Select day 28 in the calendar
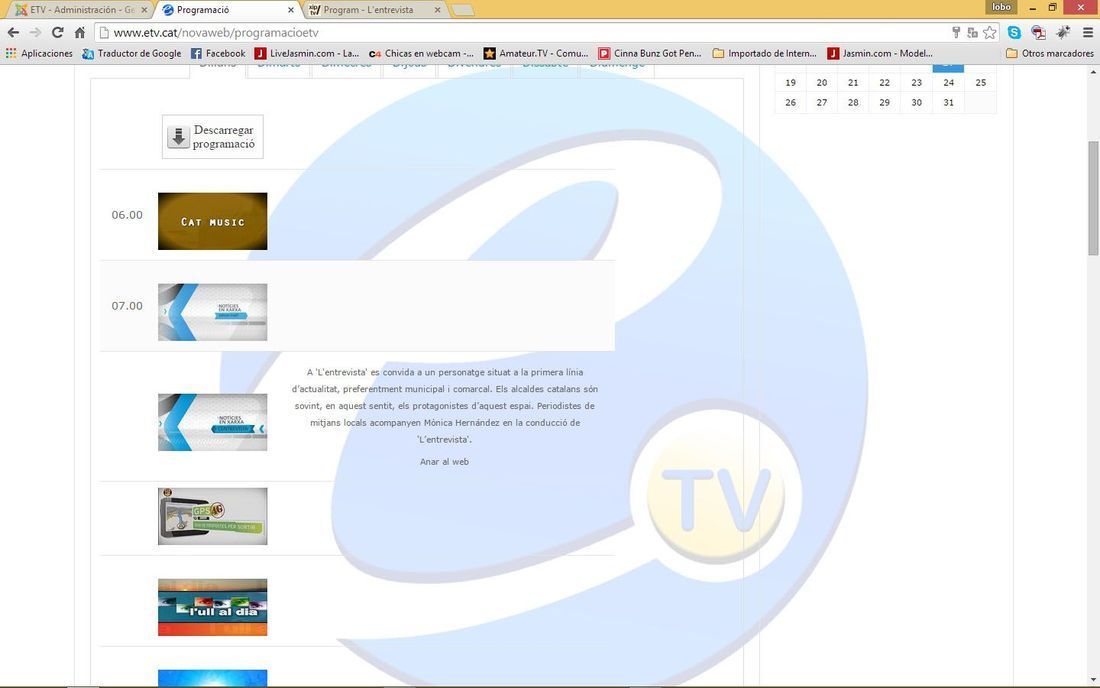This screenshot has width=1100, height=688. tap(853, 102)
